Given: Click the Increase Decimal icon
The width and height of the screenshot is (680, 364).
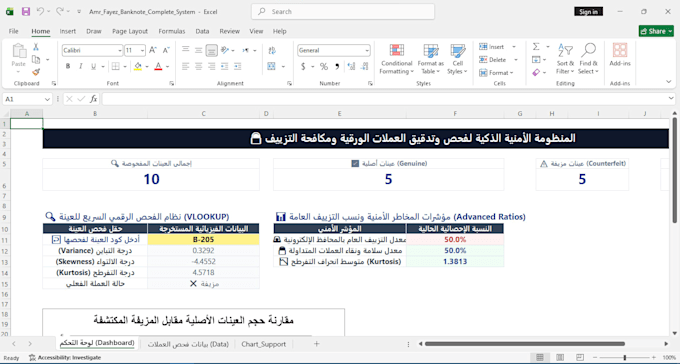Looking at the screenshot, I should tap(351, 66).
